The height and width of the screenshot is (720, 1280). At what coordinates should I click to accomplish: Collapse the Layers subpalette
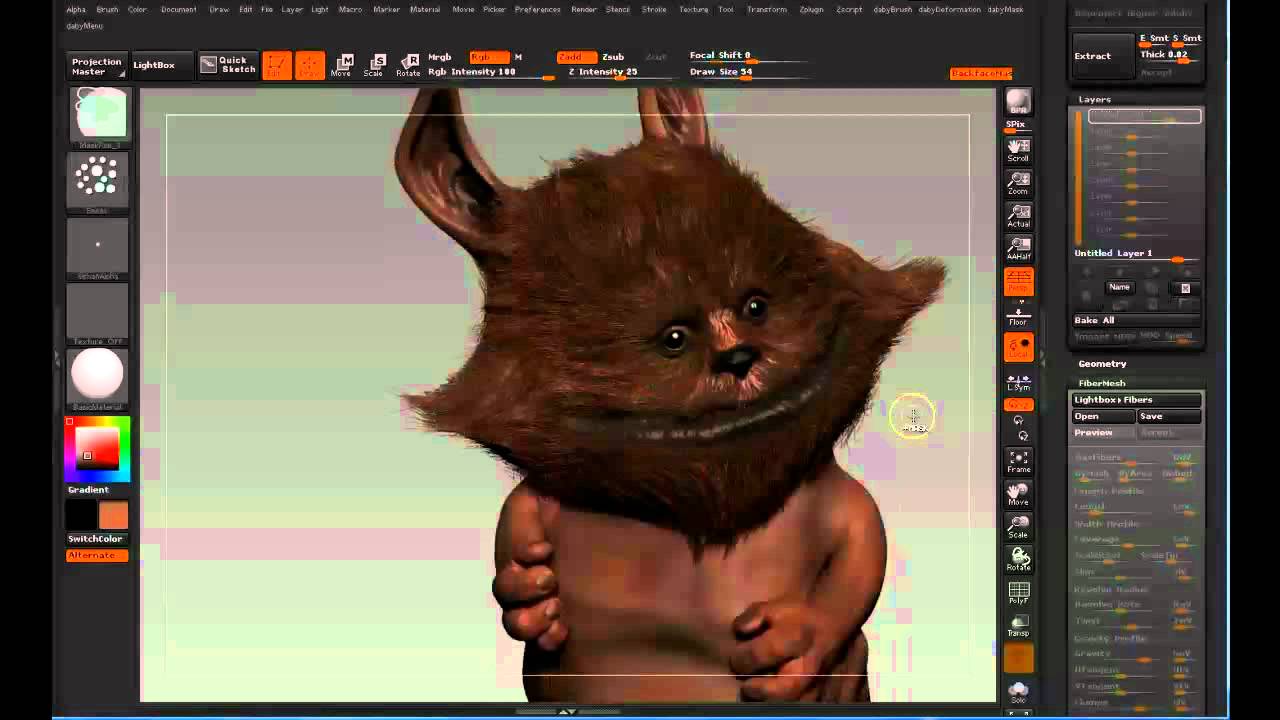[x=1094, y=100]
